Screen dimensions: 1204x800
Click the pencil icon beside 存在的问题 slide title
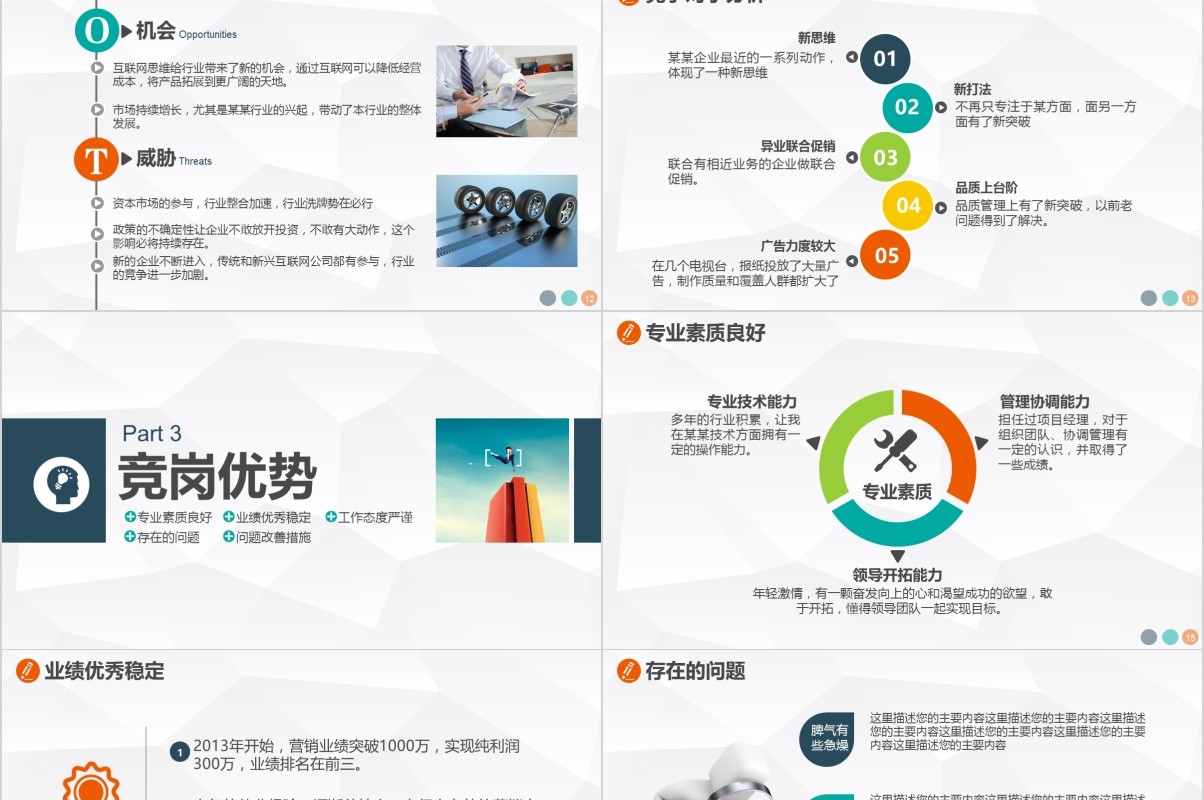pos(629,671)
